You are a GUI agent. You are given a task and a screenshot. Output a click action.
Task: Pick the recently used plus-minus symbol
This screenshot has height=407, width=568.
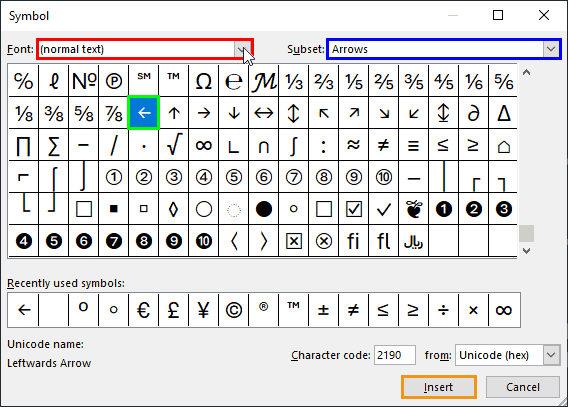pyautogui.click(x=324, y=310)
